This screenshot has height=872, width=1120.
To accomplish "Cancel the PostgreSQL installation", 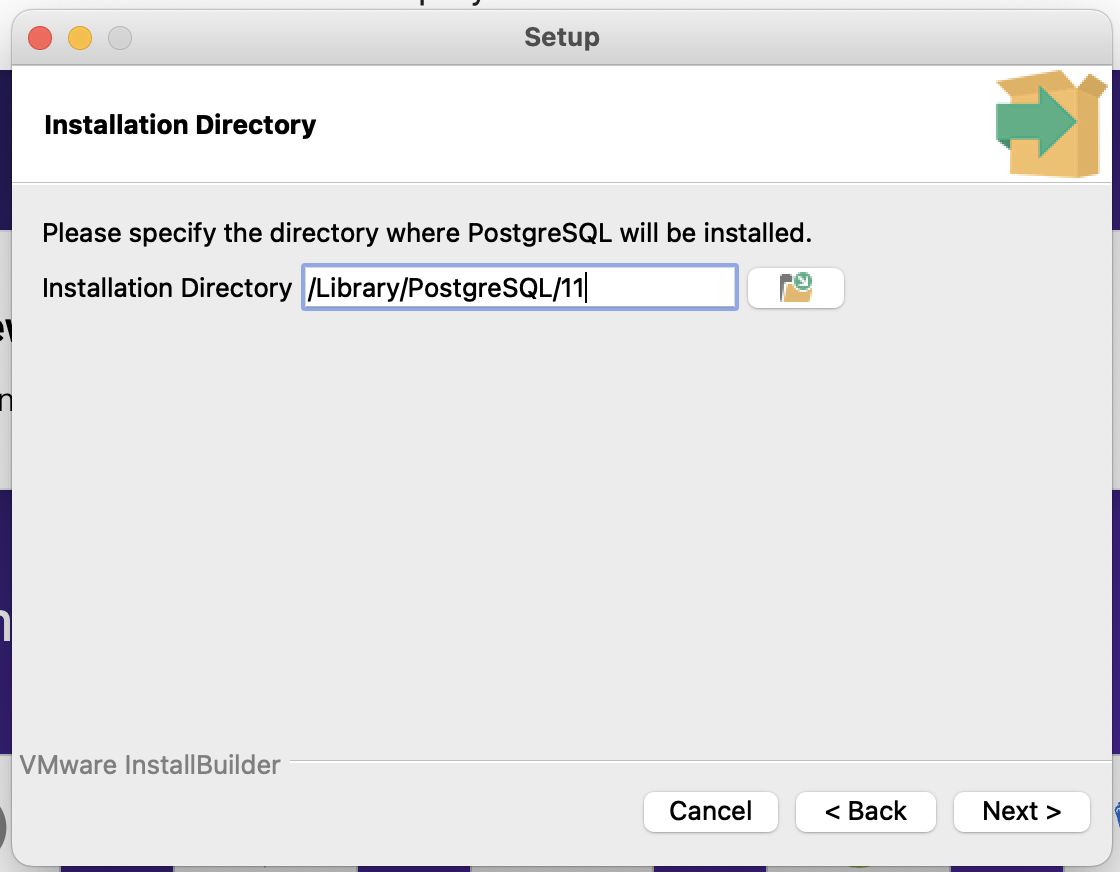I will [x=710, y=812].
